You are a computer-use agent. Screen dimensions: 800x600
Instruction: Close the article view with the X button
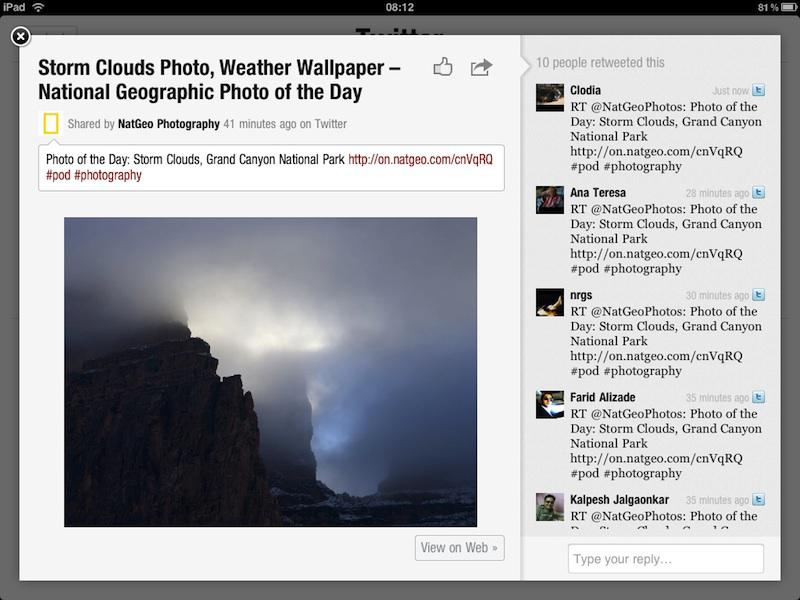[18, 37]
